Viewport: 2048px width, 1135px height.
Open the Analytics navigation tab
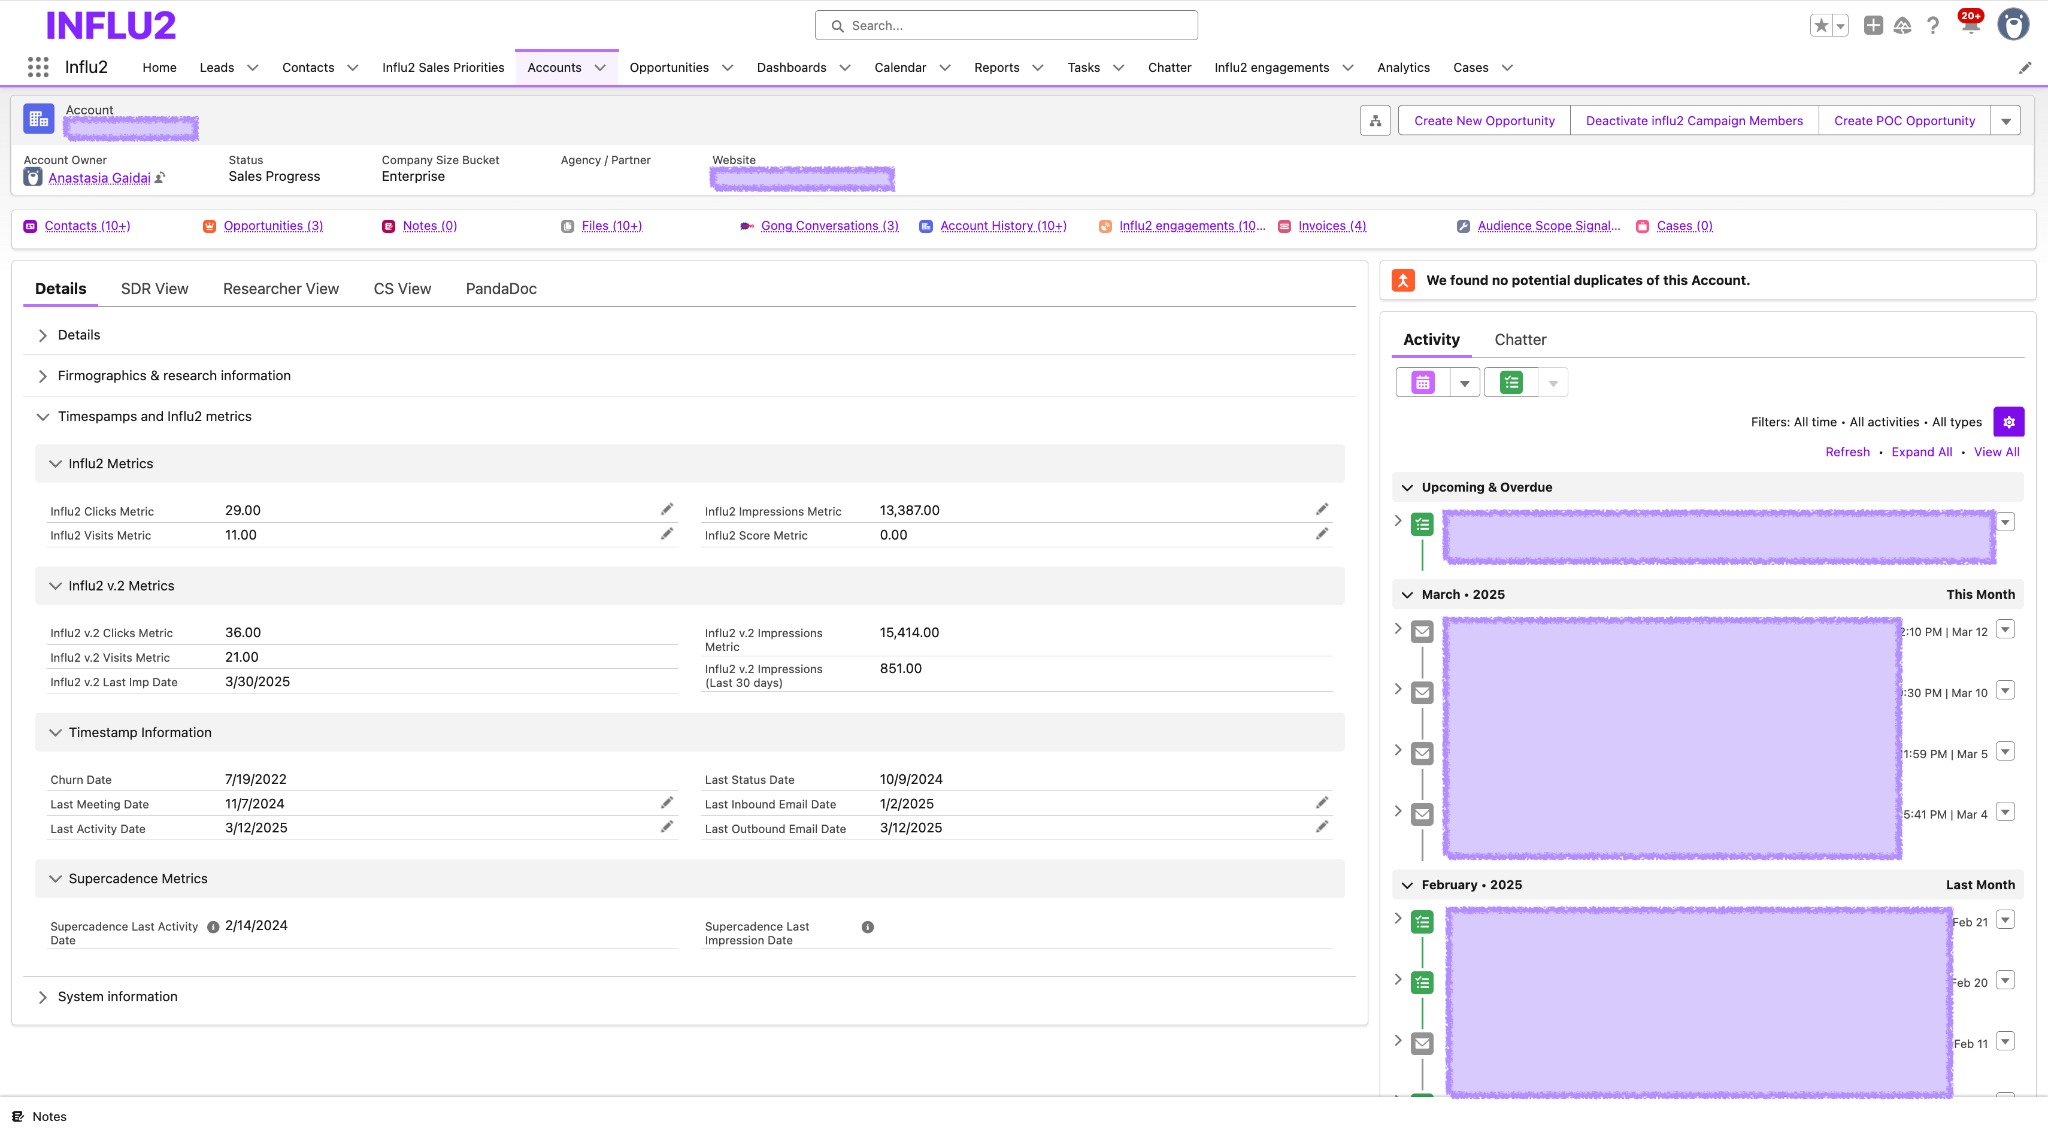[x=1403, y=68]
